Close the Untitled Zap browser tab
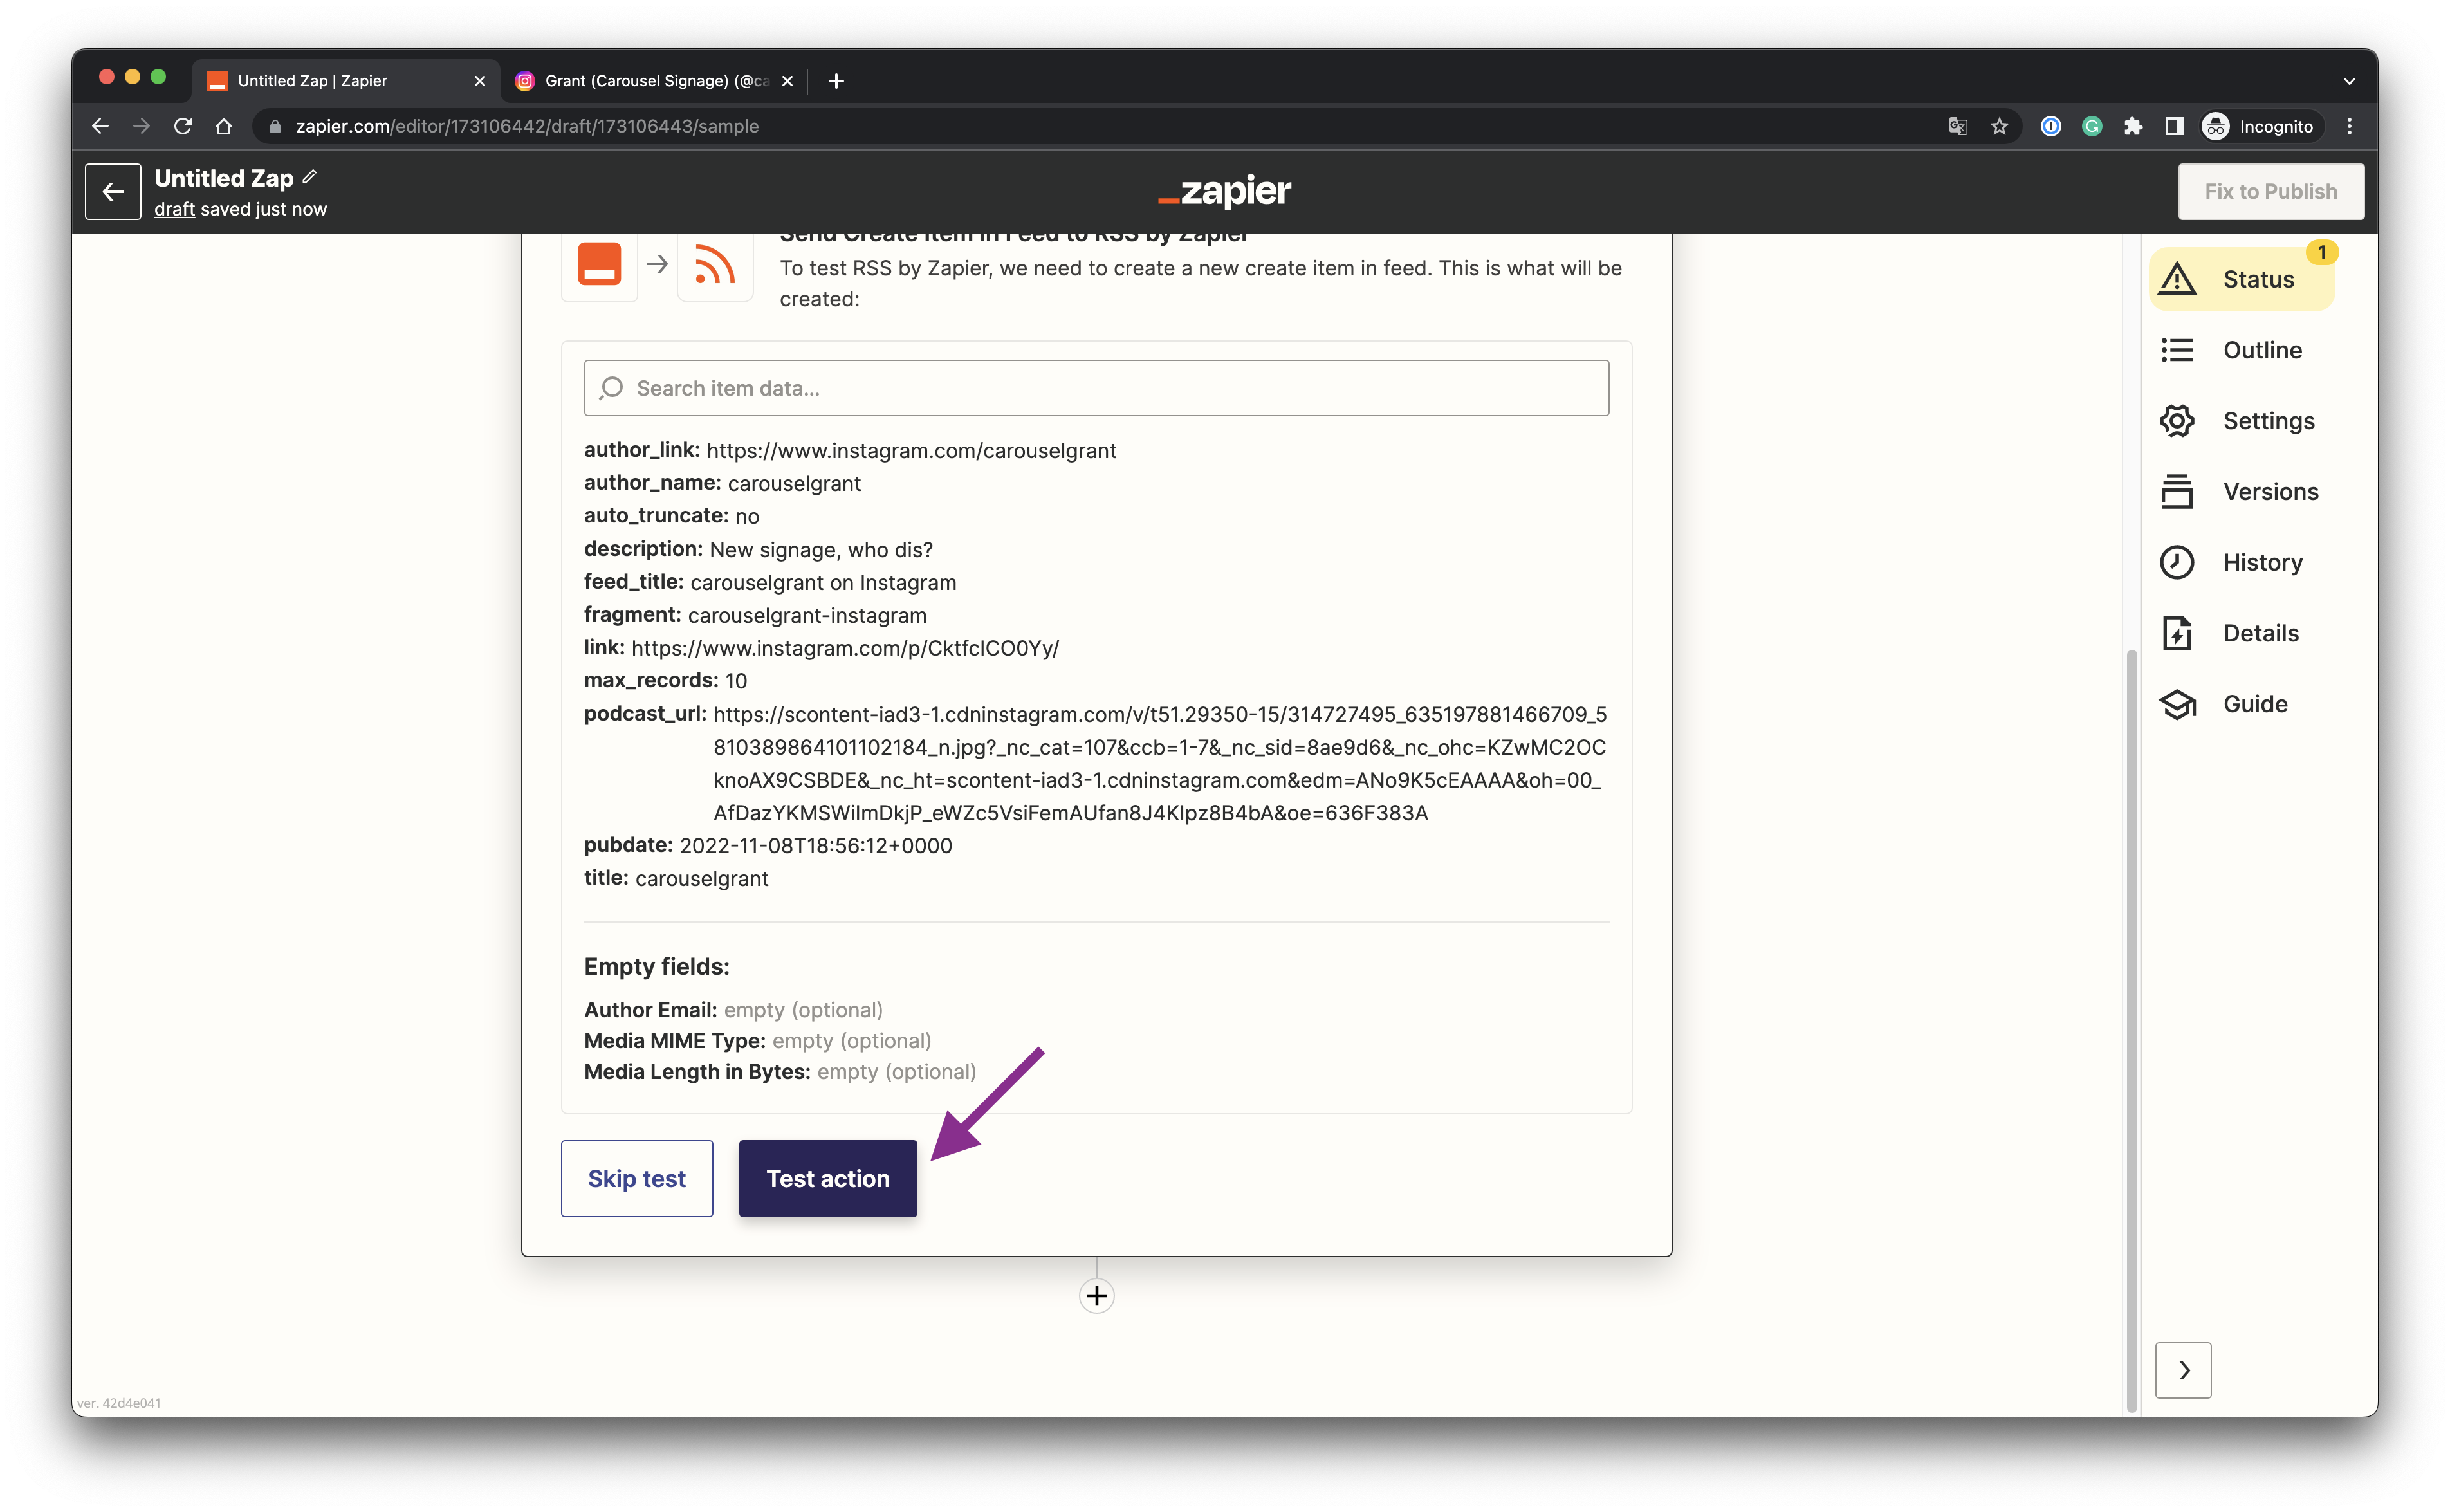 (480, 81)
